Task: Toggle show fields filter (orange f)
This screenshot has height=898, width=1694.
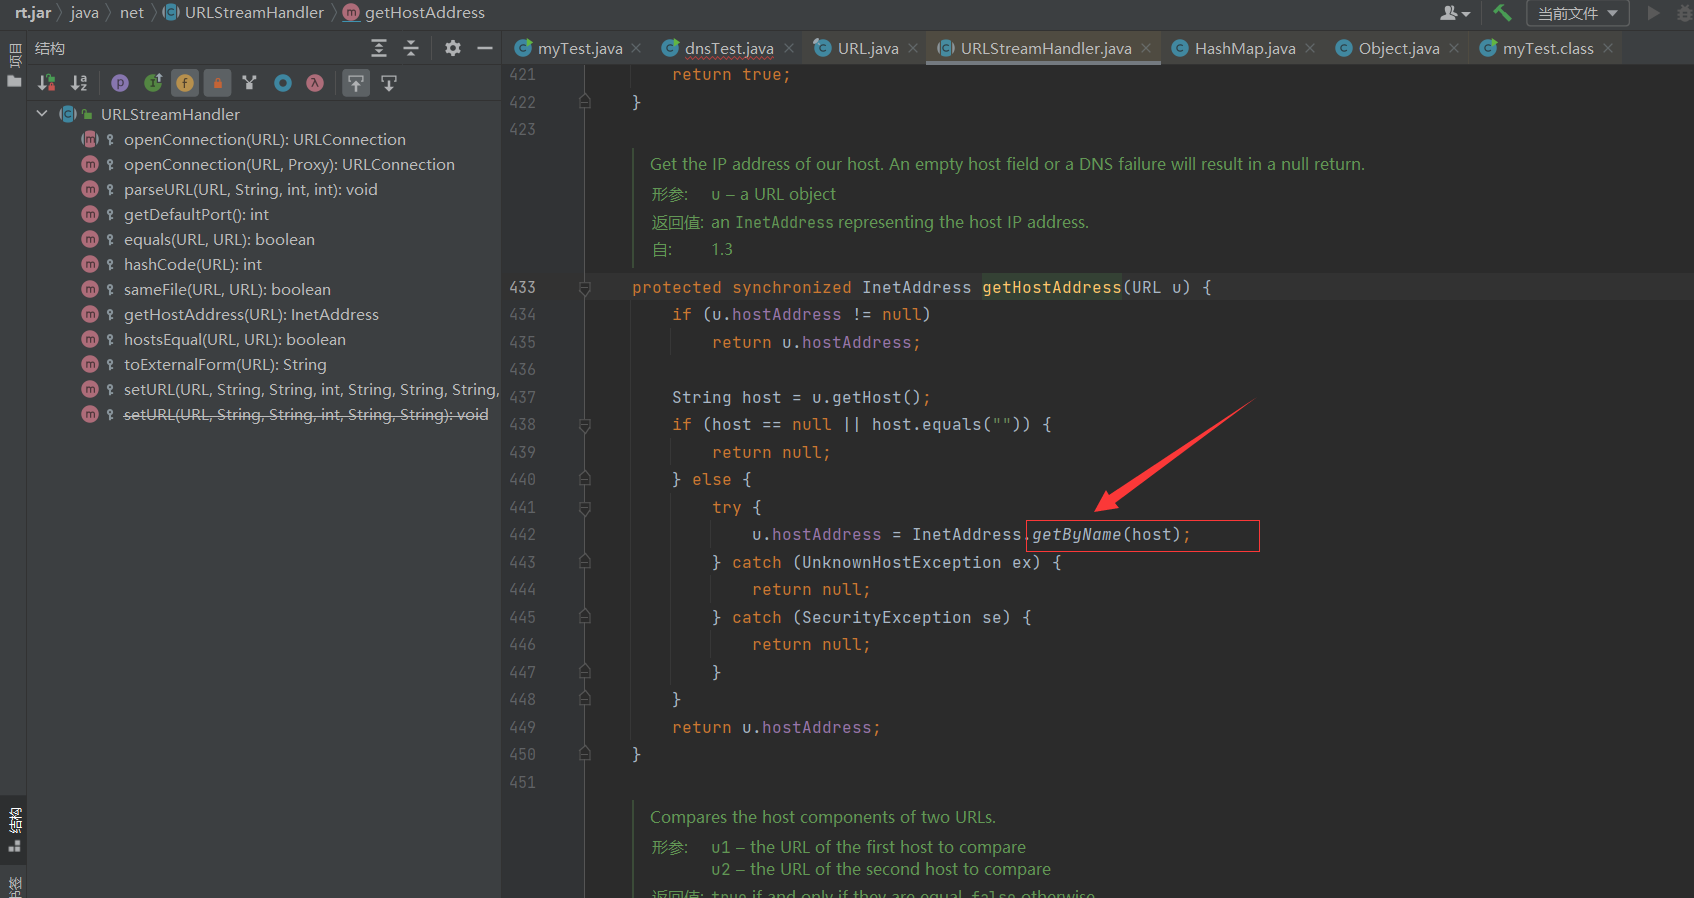Action: (x=185, y=83)
